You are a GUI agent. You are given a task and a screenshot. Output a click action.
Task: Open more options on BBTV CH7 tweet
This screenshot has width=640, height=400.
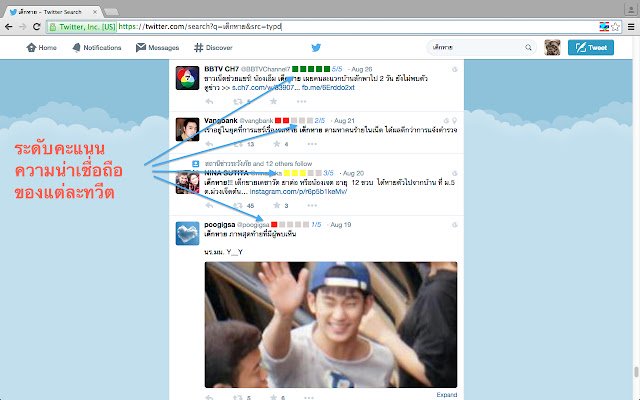[301, 101]
